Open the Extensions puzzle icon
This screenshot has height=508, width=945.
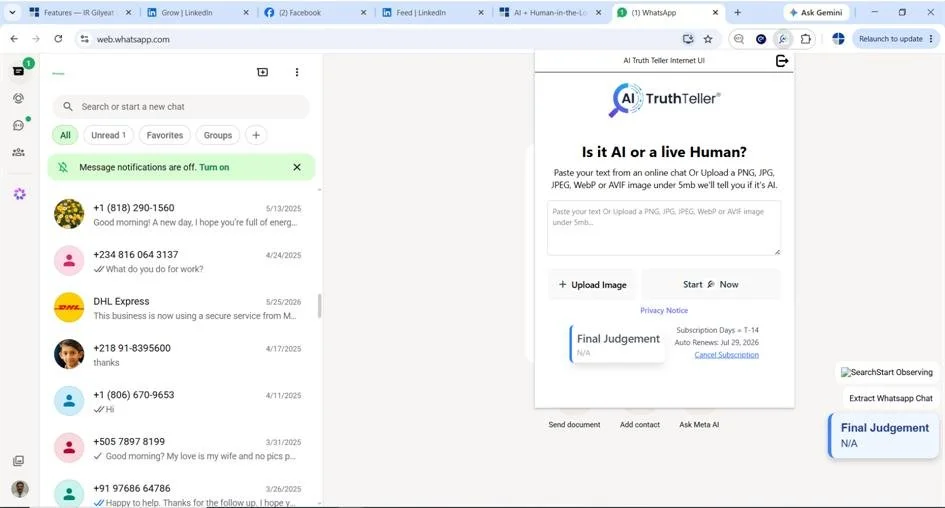pos(805,39)
